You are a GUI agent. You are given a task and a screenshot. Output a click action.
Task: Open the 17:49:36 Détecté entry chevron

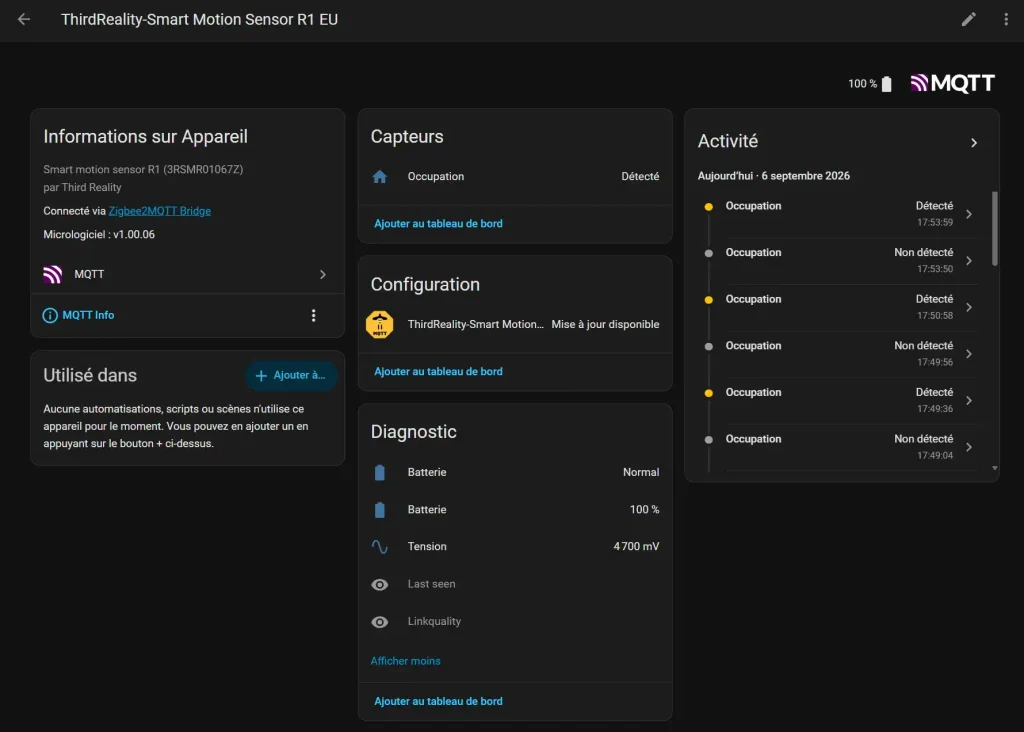(x=969, y=400)
